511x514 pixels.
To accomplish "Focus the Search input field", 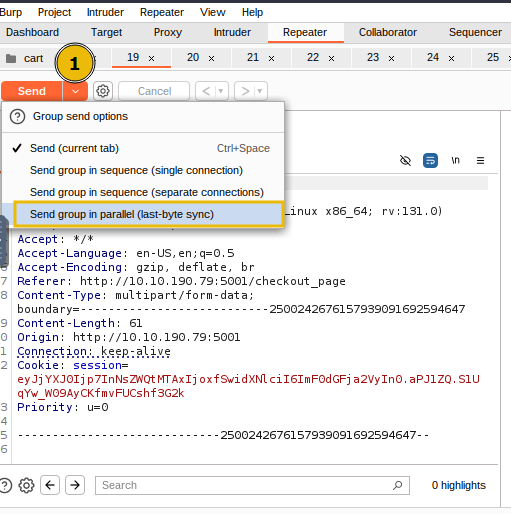I will (x=252, y=485).
